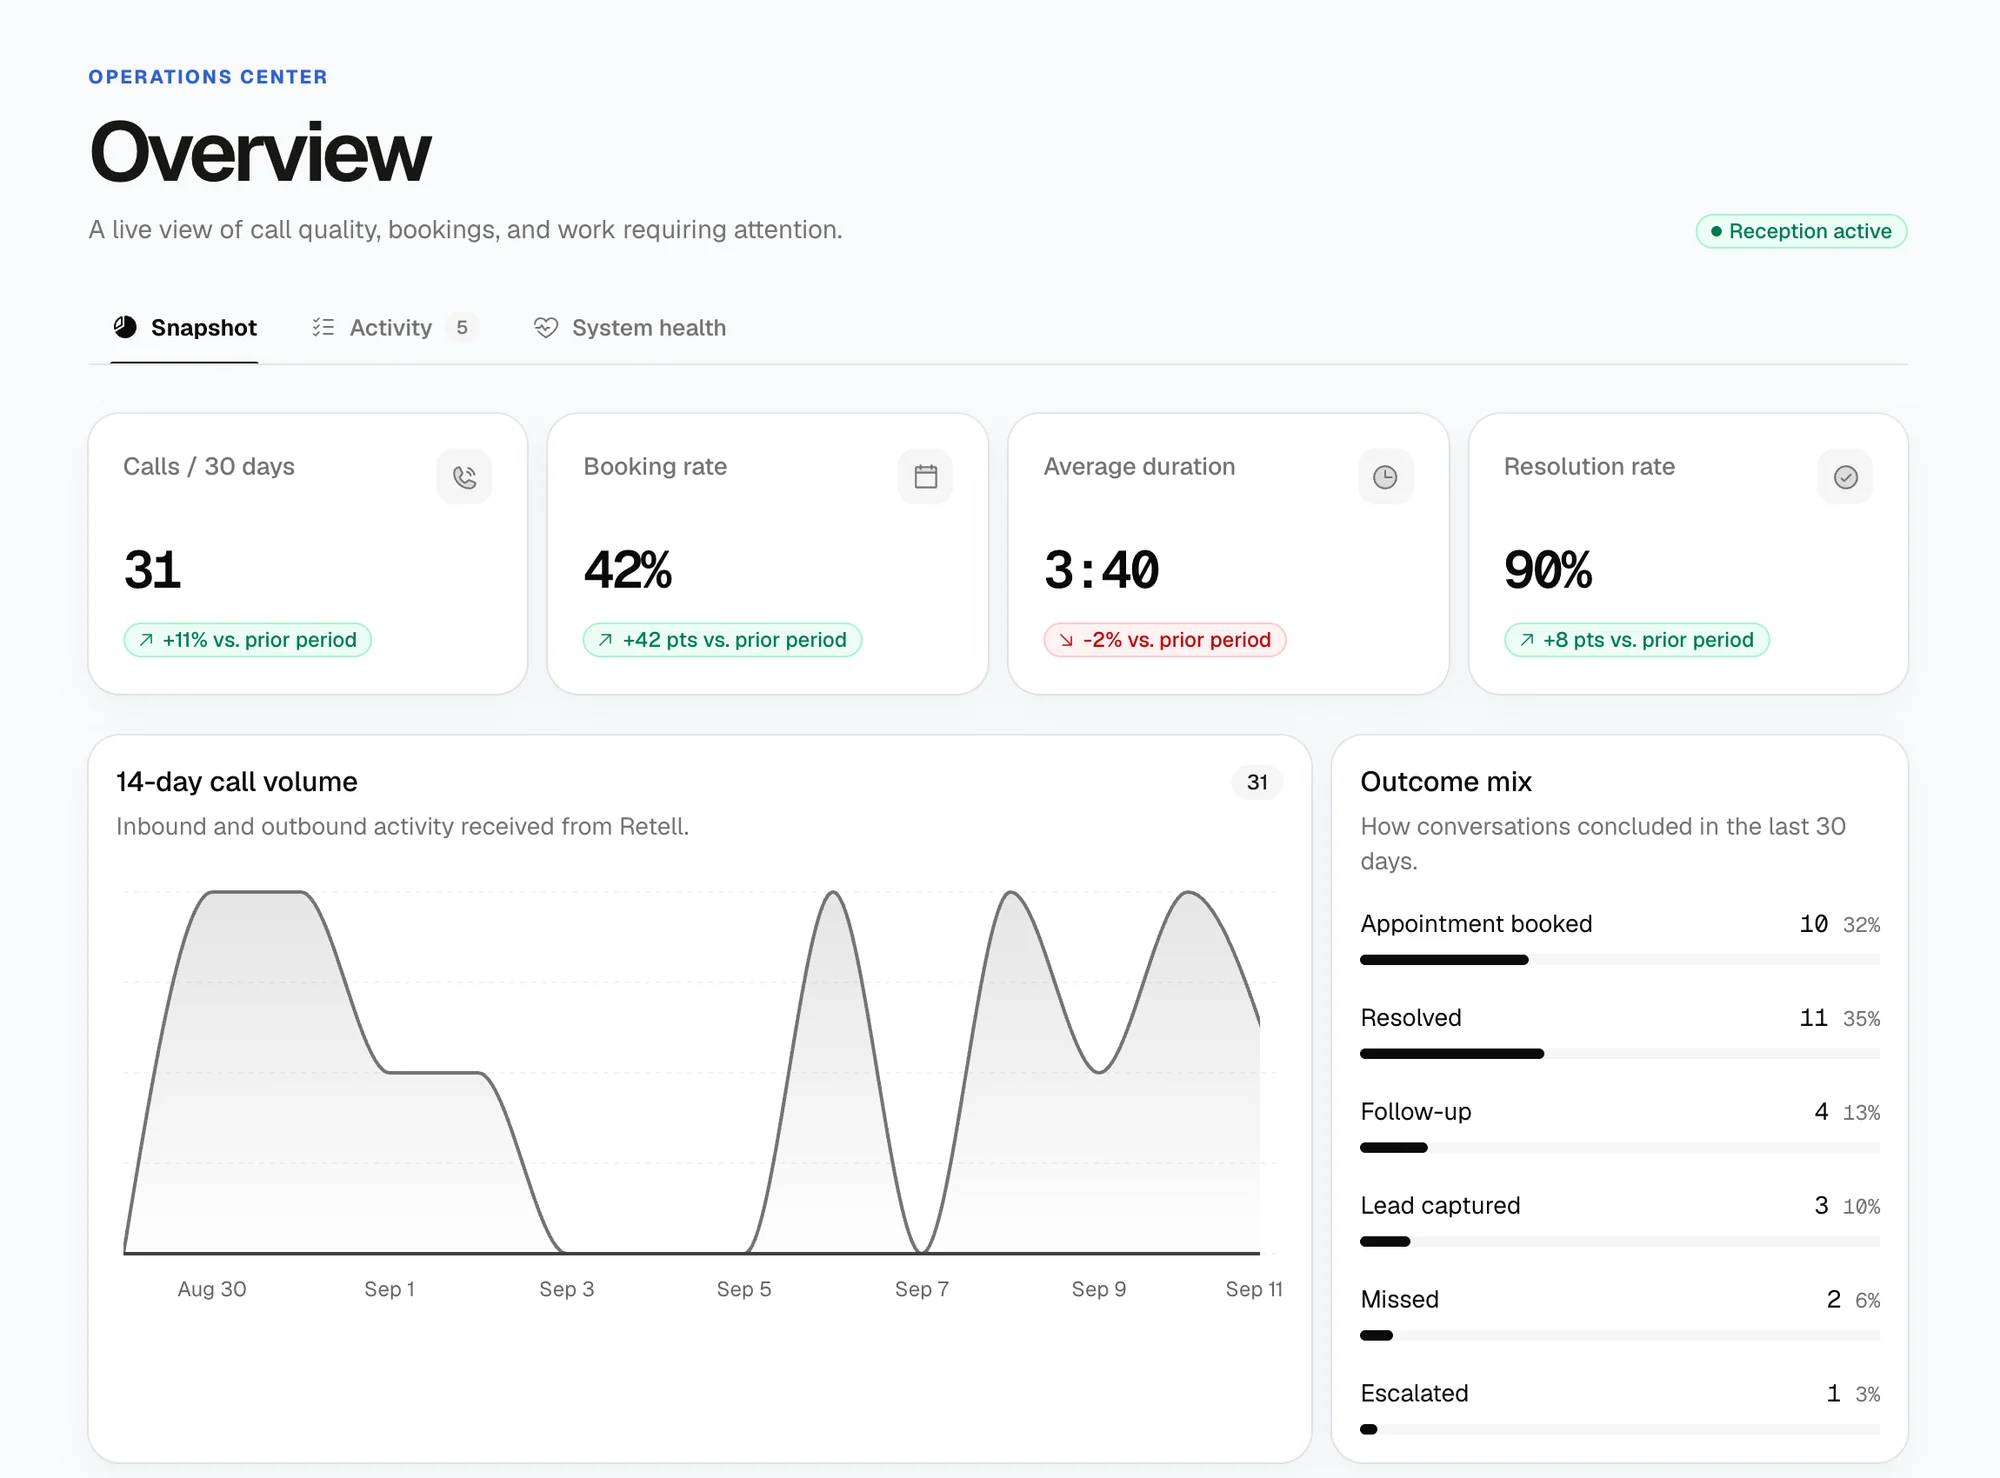Click the +42 pts vs. prior period badge
Screen dimensions: 2000x1478
[x=722, y=640]
